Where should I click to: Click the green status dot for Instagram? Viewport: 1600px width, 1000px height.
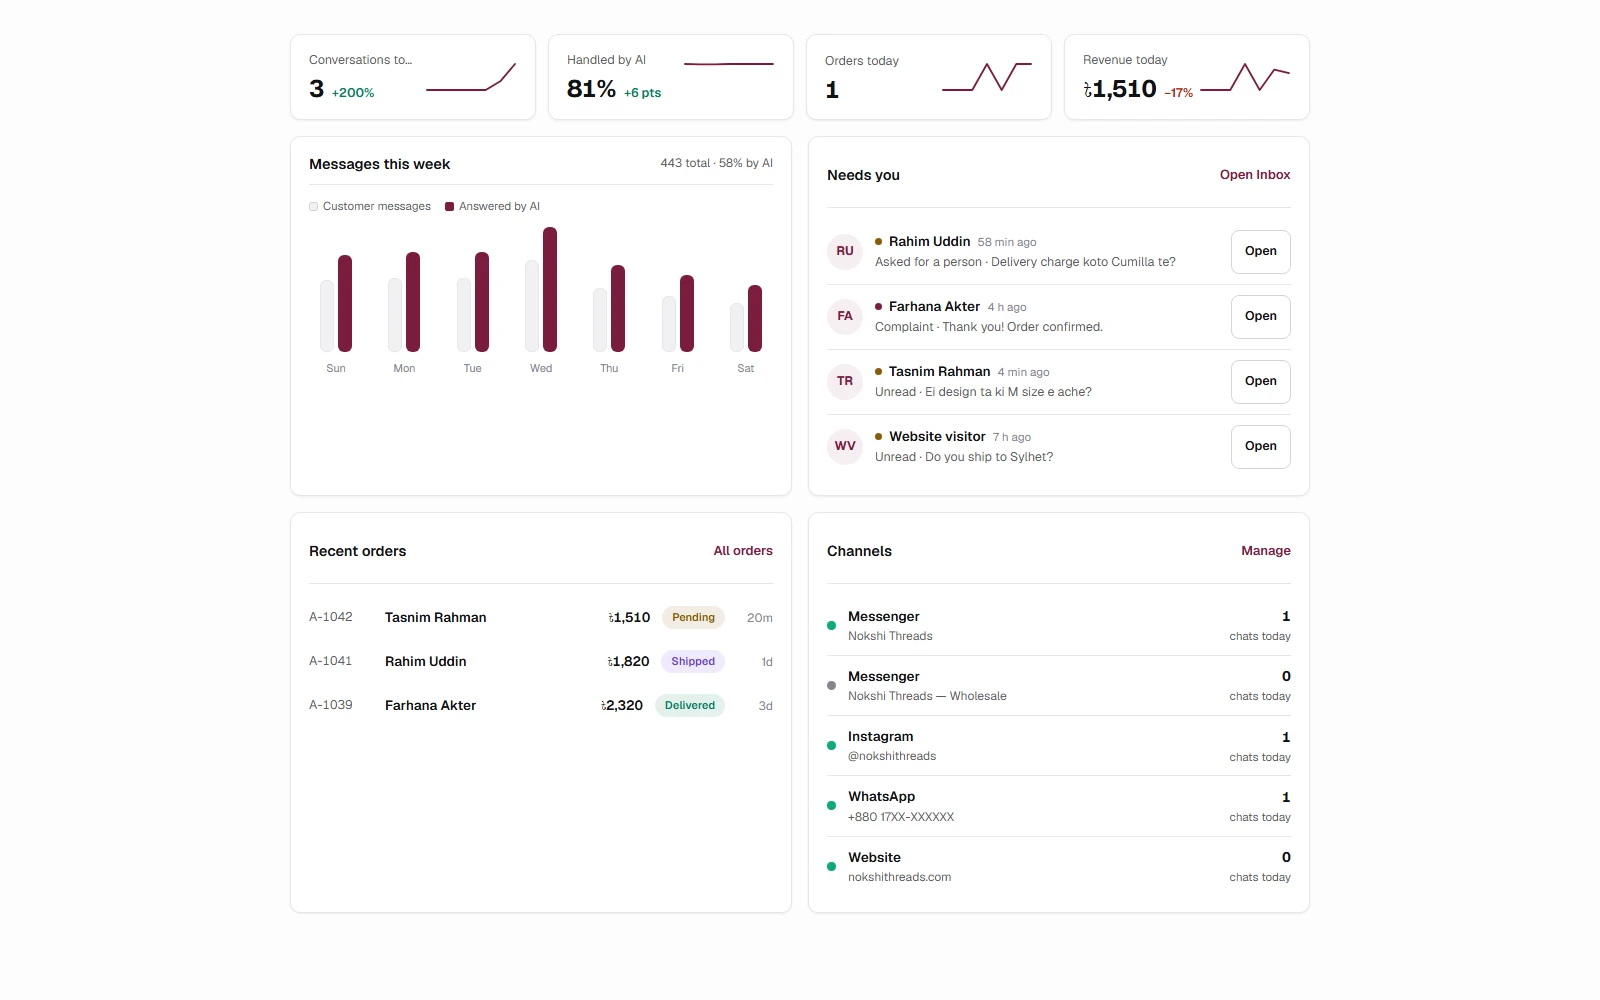pyautogui.click(x=831, y=746)
